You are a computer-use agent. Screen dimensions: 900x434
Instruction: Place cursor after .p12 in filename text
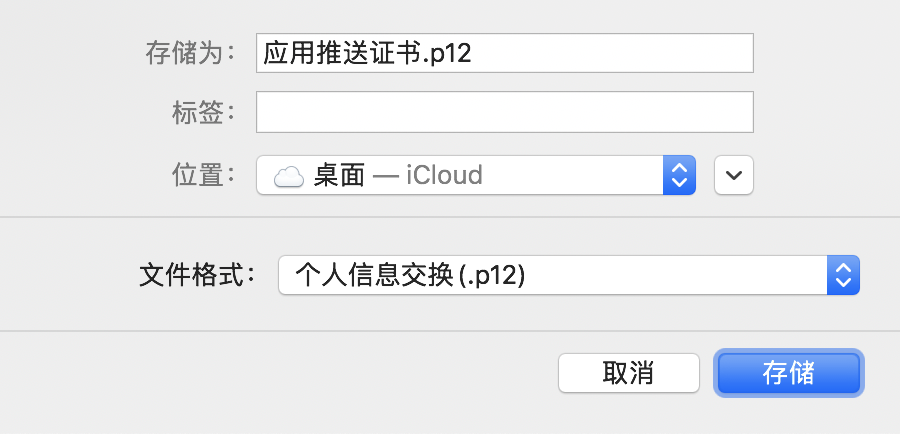click(x=472, y=53)
